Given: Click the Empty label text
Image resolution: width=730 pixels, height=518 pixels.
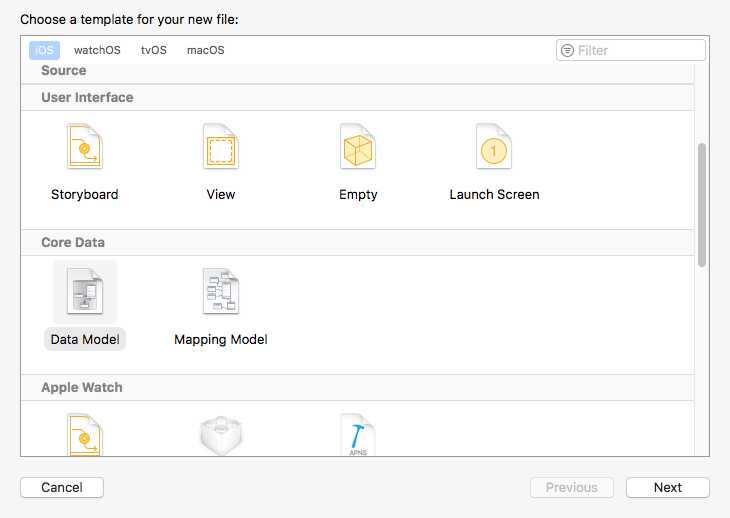Looking at the screenshot, I should pyautogui.click(x=358, y=195).
